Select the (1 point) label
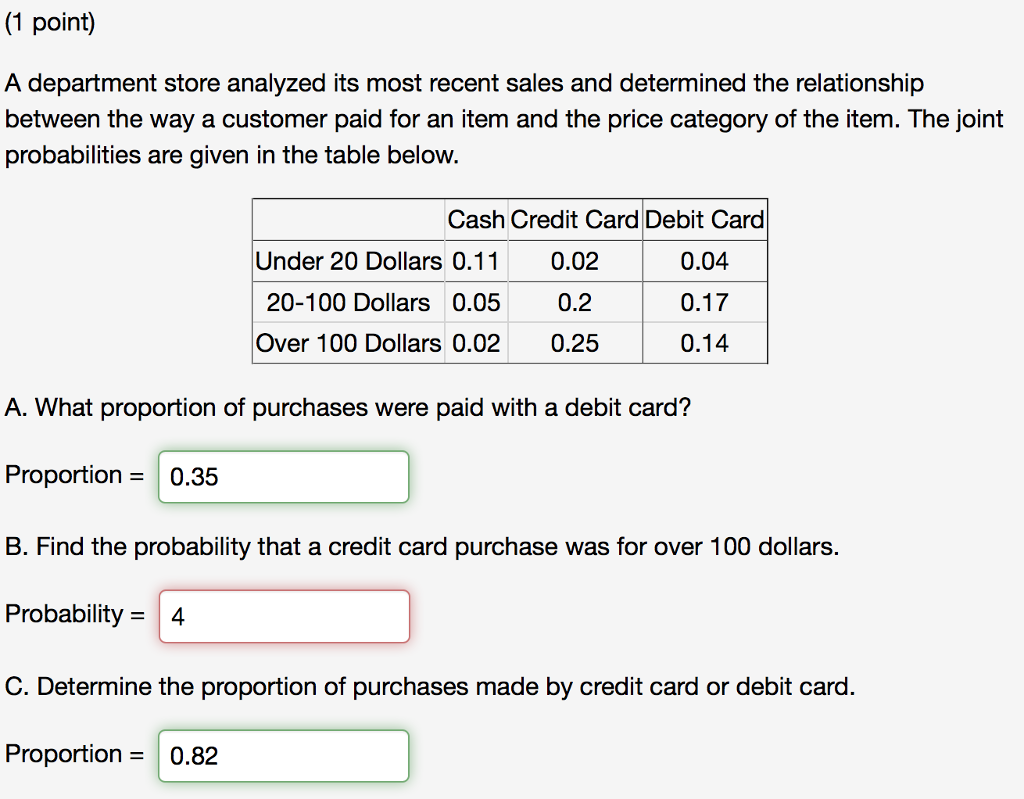Image resolution: width=1024 pixels, height=799 pixels. (50, 21)
